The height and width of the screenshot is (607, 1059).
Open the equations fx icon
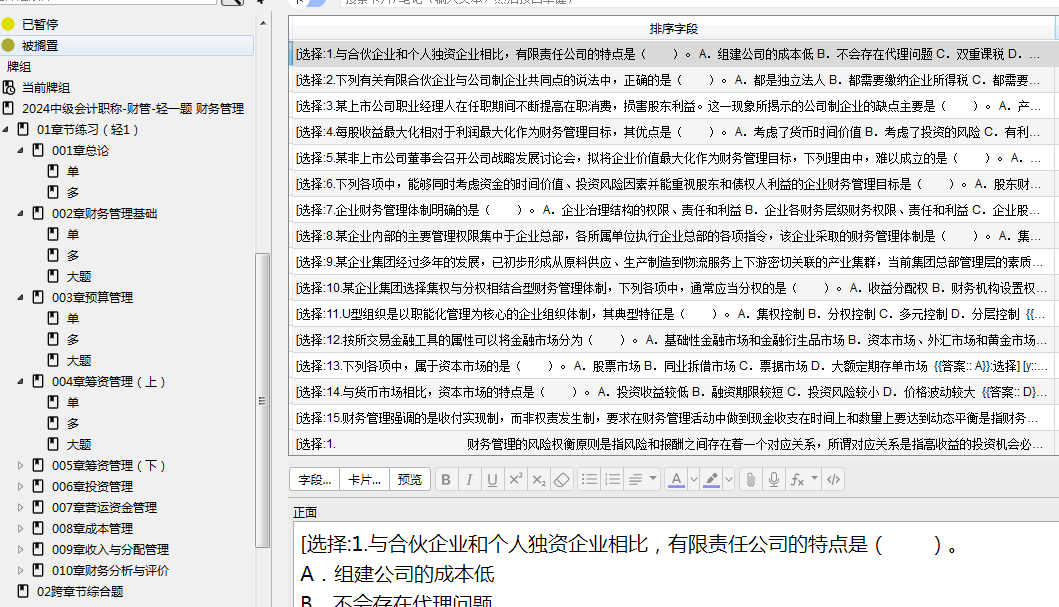[798, 479]
